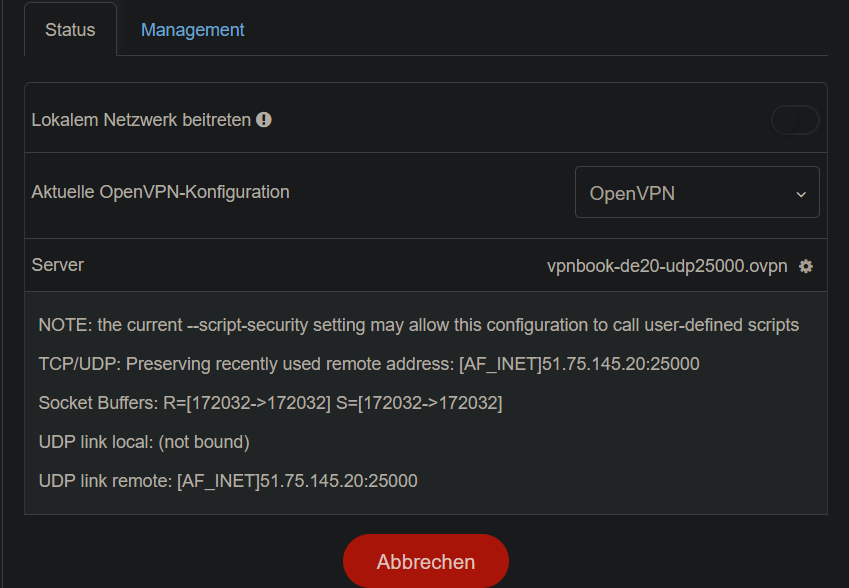Click the UDP link remote log line
Viewport: 849px width, 588px height.
227,481
